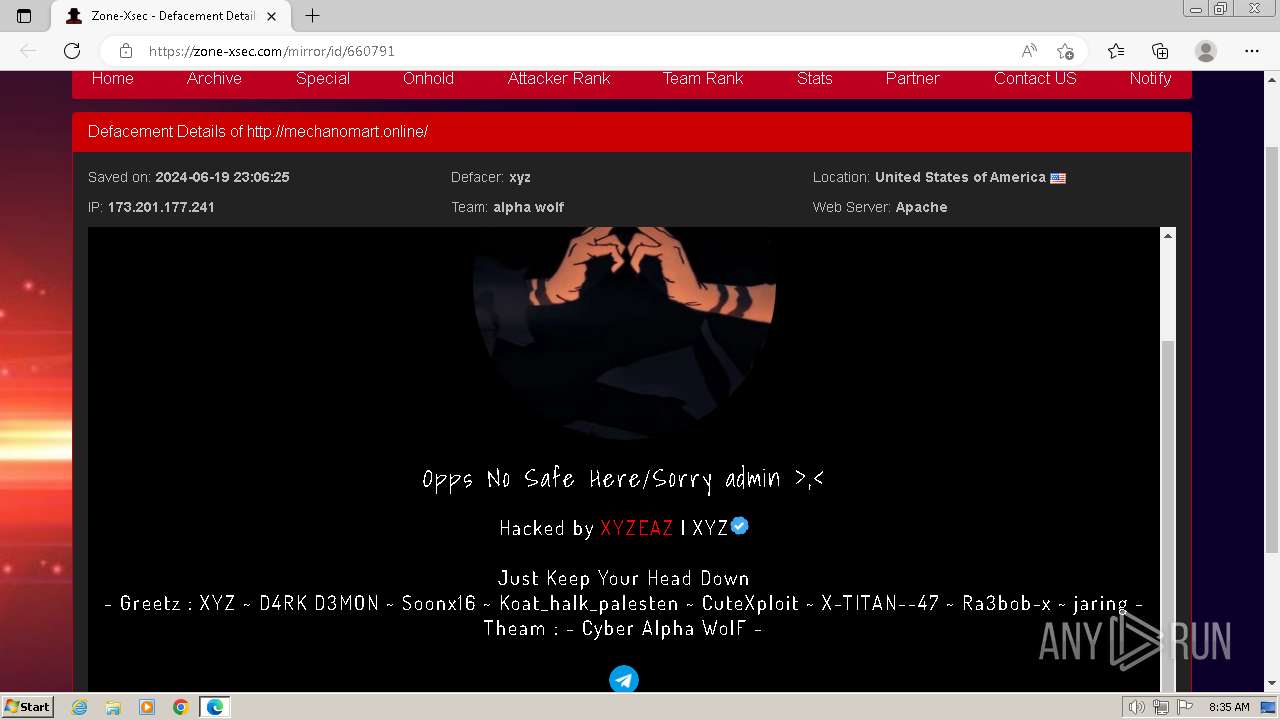Viewport: 1280px width, 720px height.
Task: Click the main page scrollbar thumb
Action: [1272, 348]
